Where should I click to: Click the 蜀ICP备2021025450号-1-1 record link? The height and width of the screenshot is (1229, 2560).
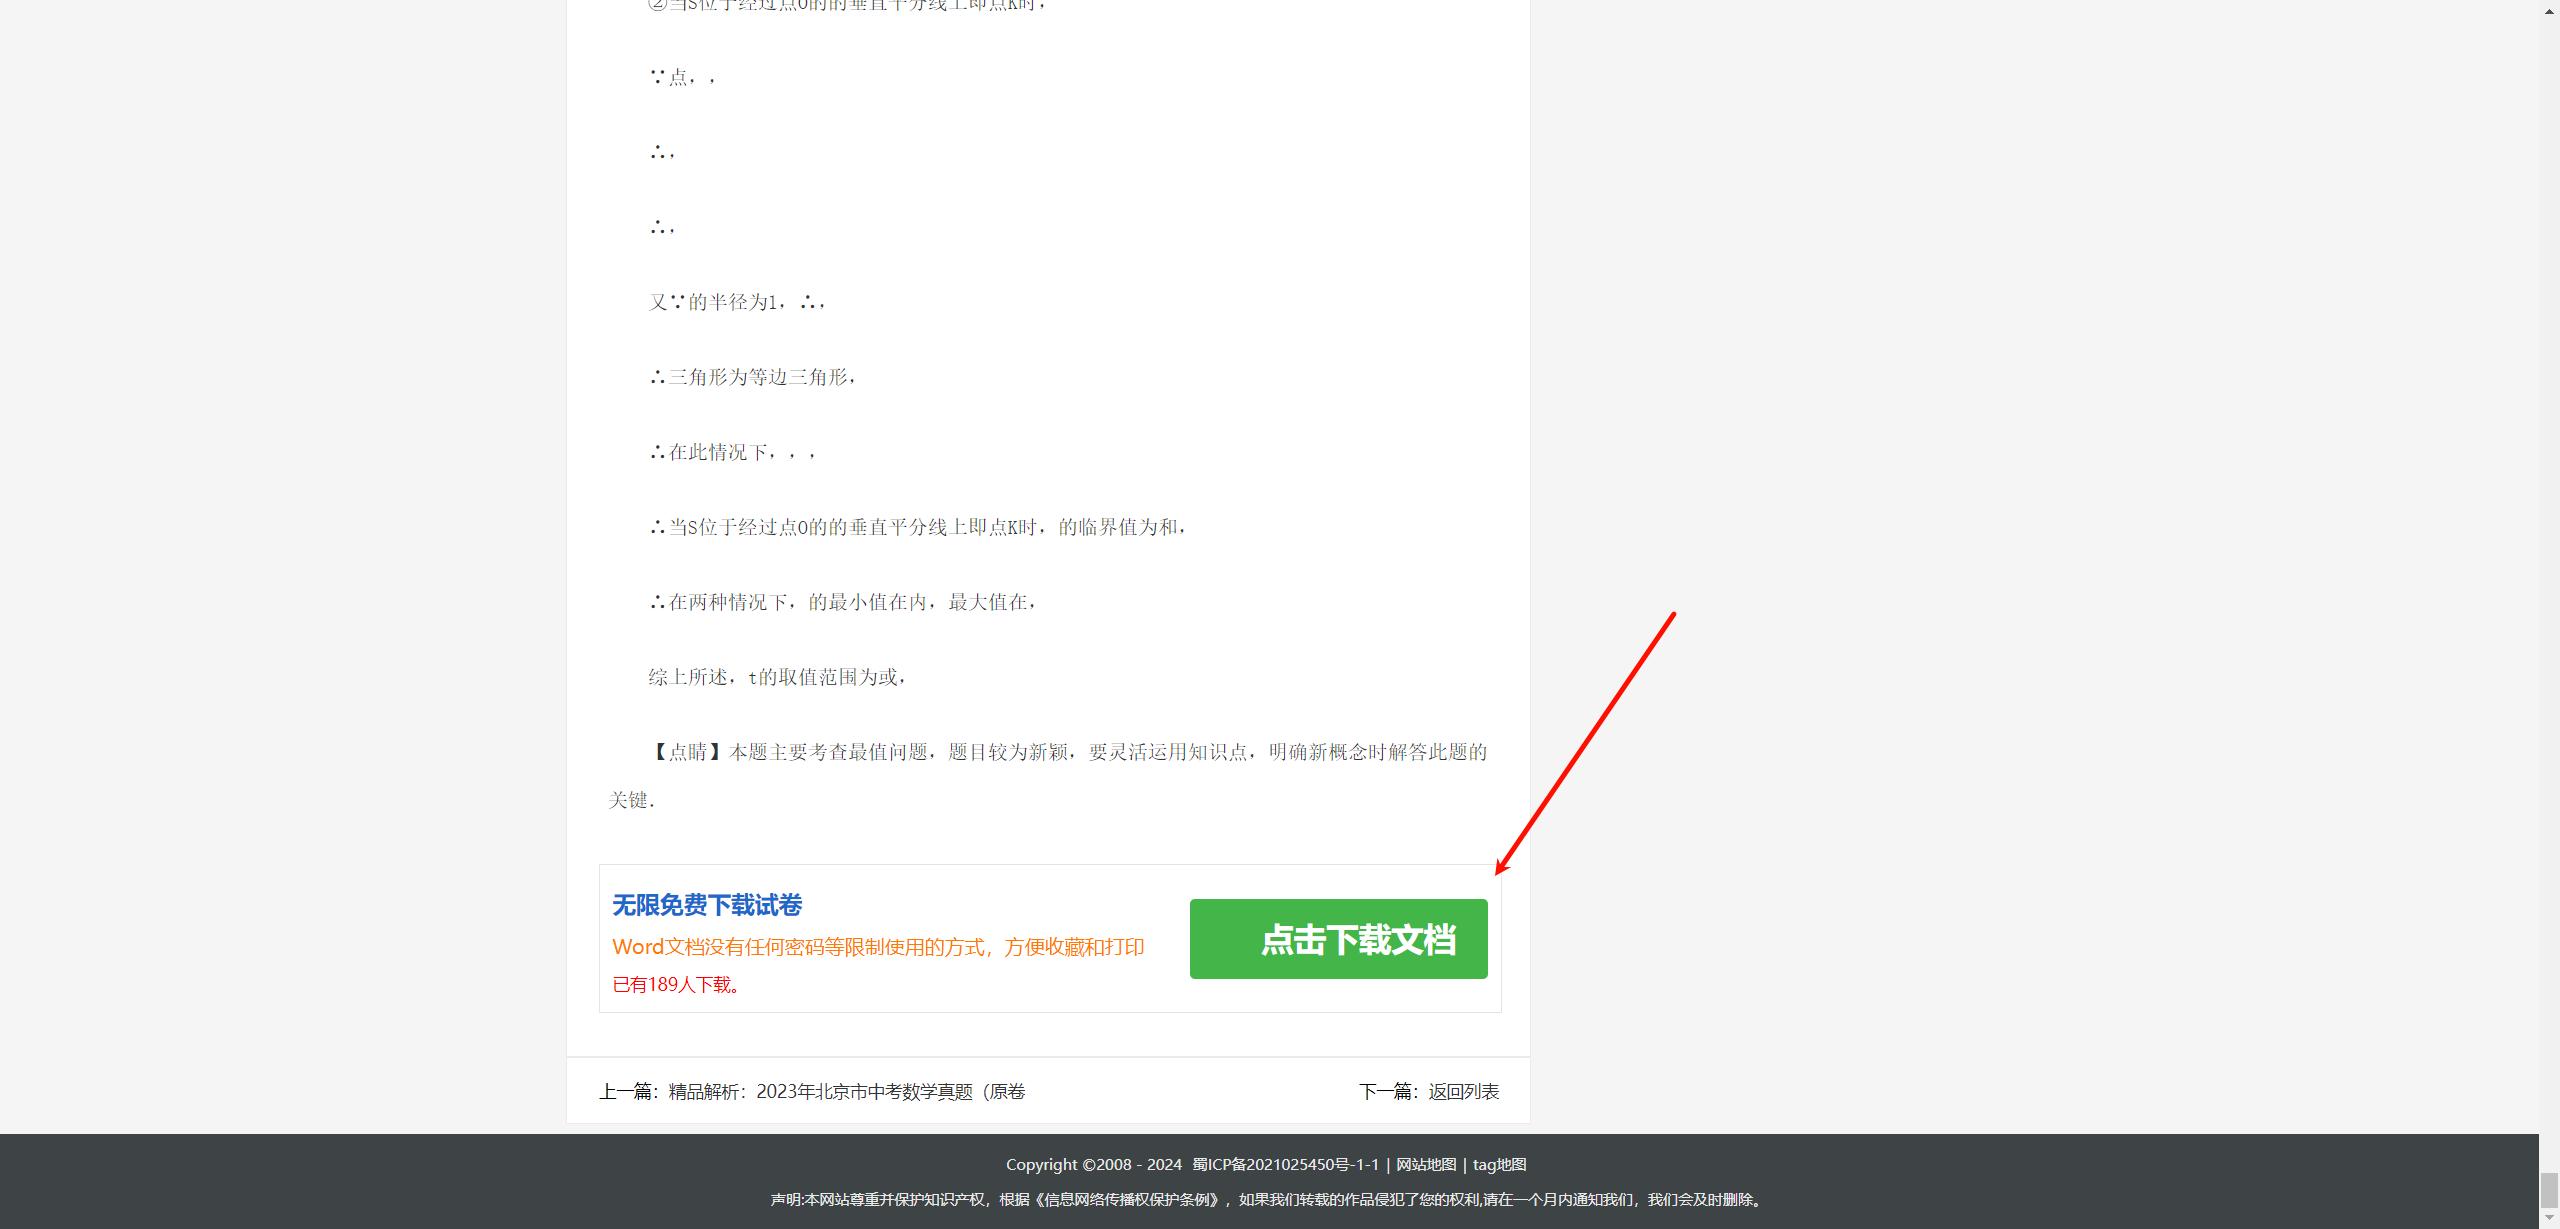[x=1285, y=1164]
